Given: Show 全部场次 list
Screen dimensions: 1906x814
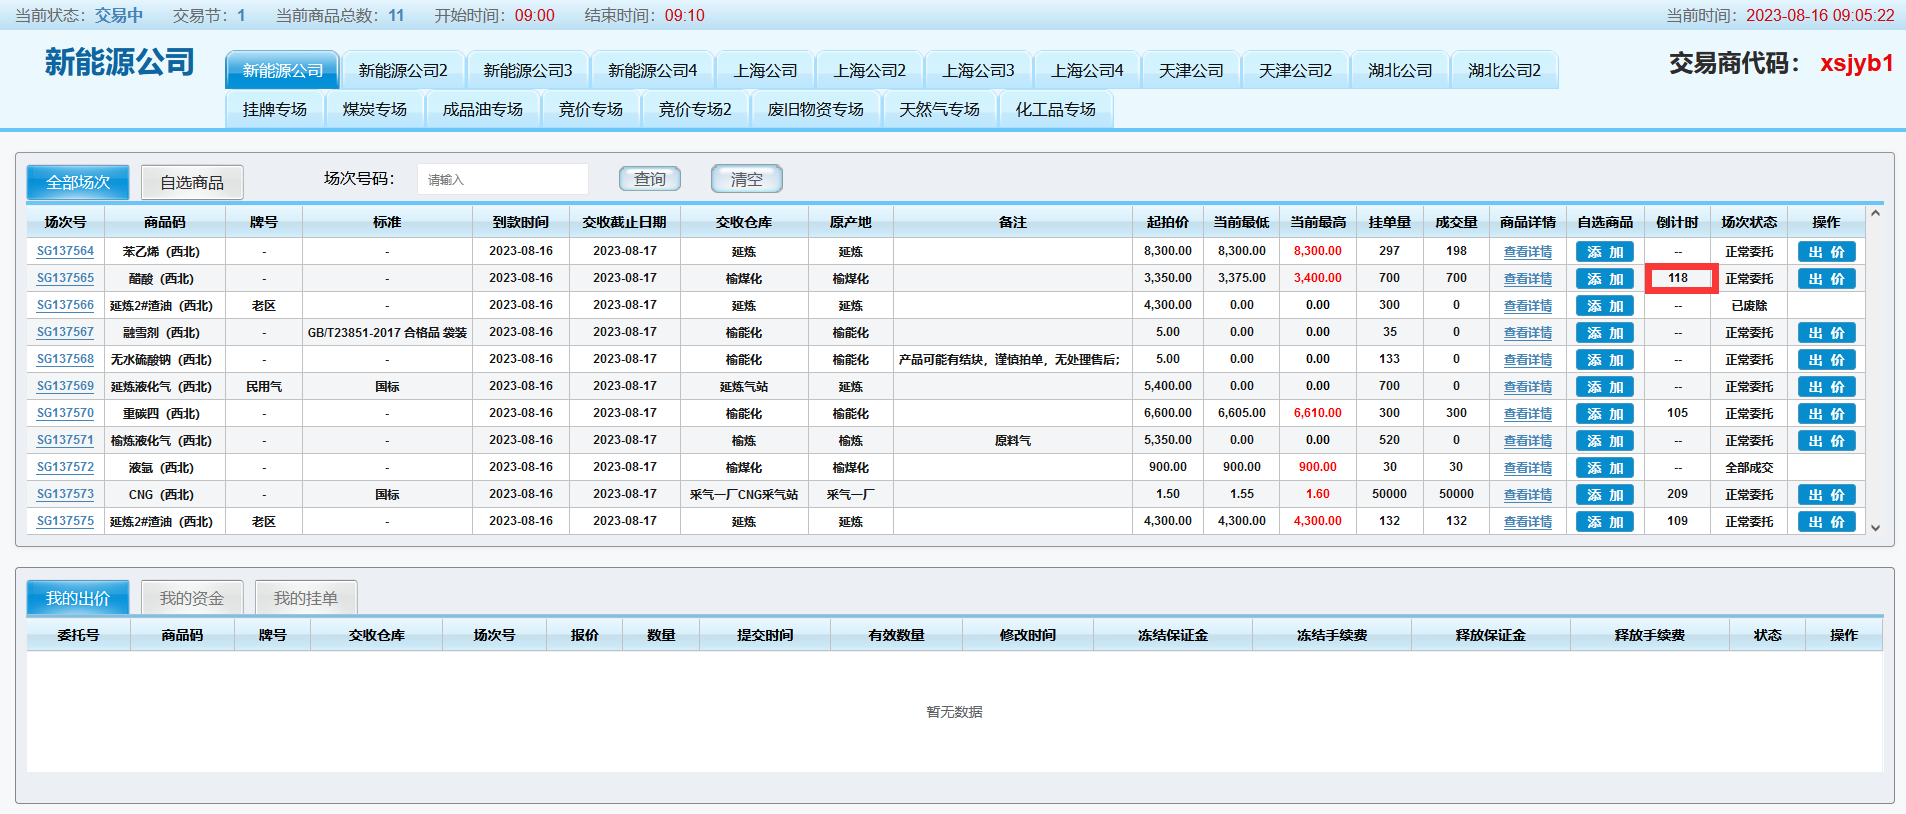Looking at the screenshot, I should click(78, 182).
